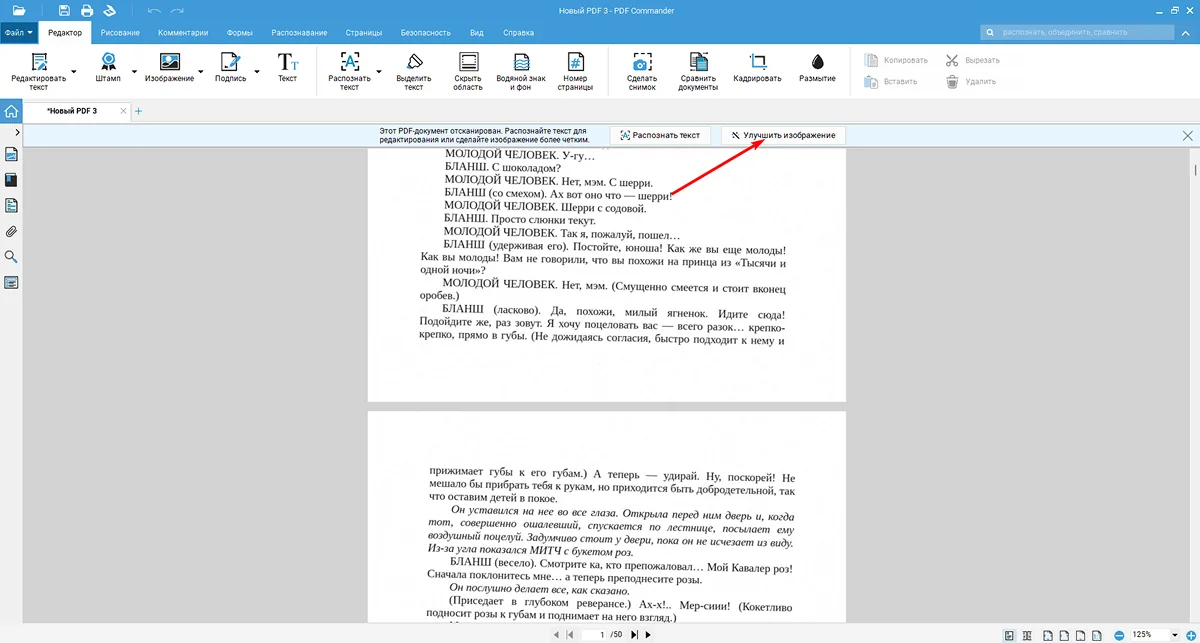Go to the last page
Viewport: 1200px width, 643px height.
(x=634, y=634)
